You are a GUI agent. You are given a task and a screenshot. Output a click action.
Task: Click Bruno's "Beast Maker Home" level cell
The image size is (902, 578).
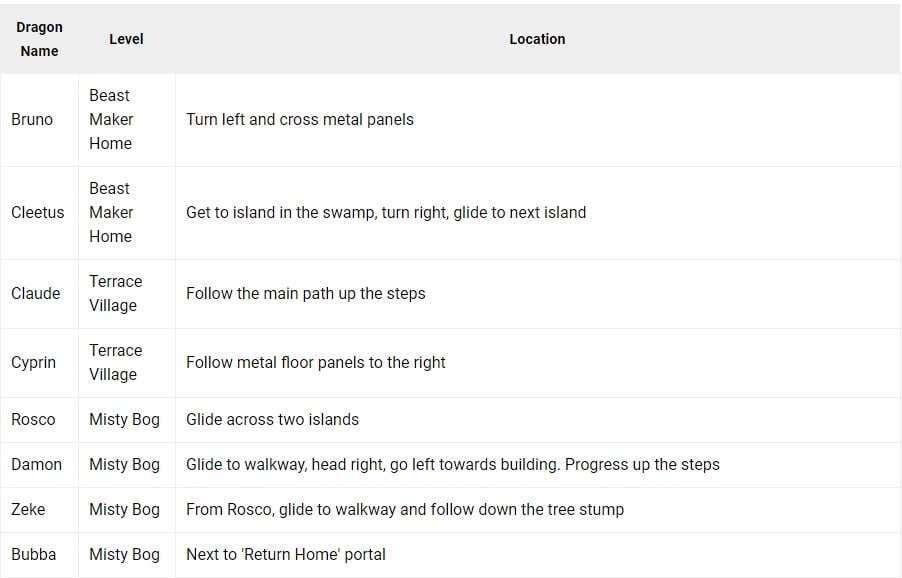(111, 119)
